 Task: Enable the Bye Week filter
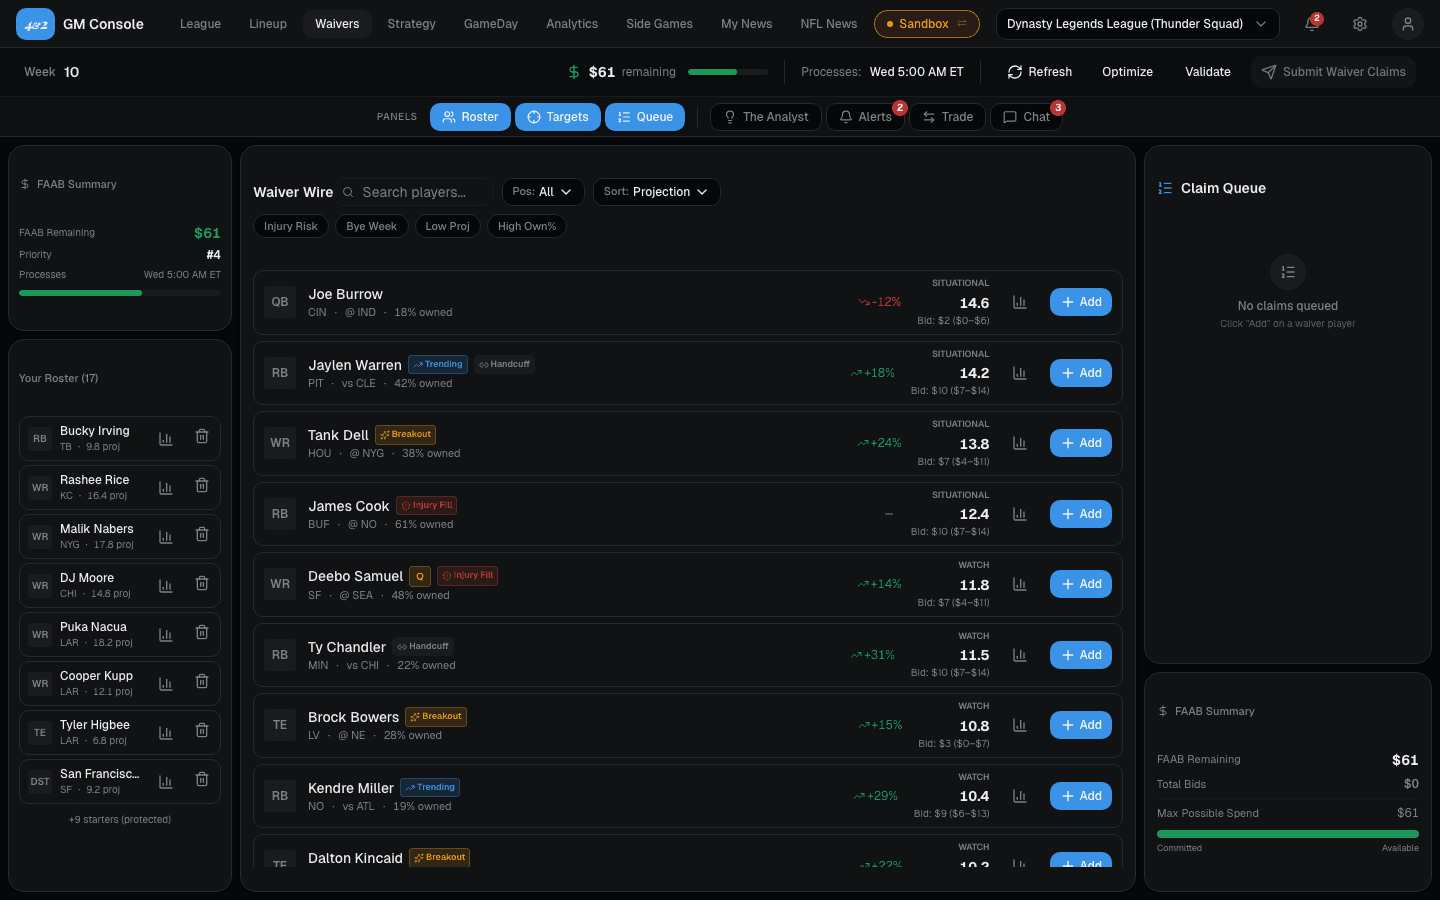click(372, 226)
